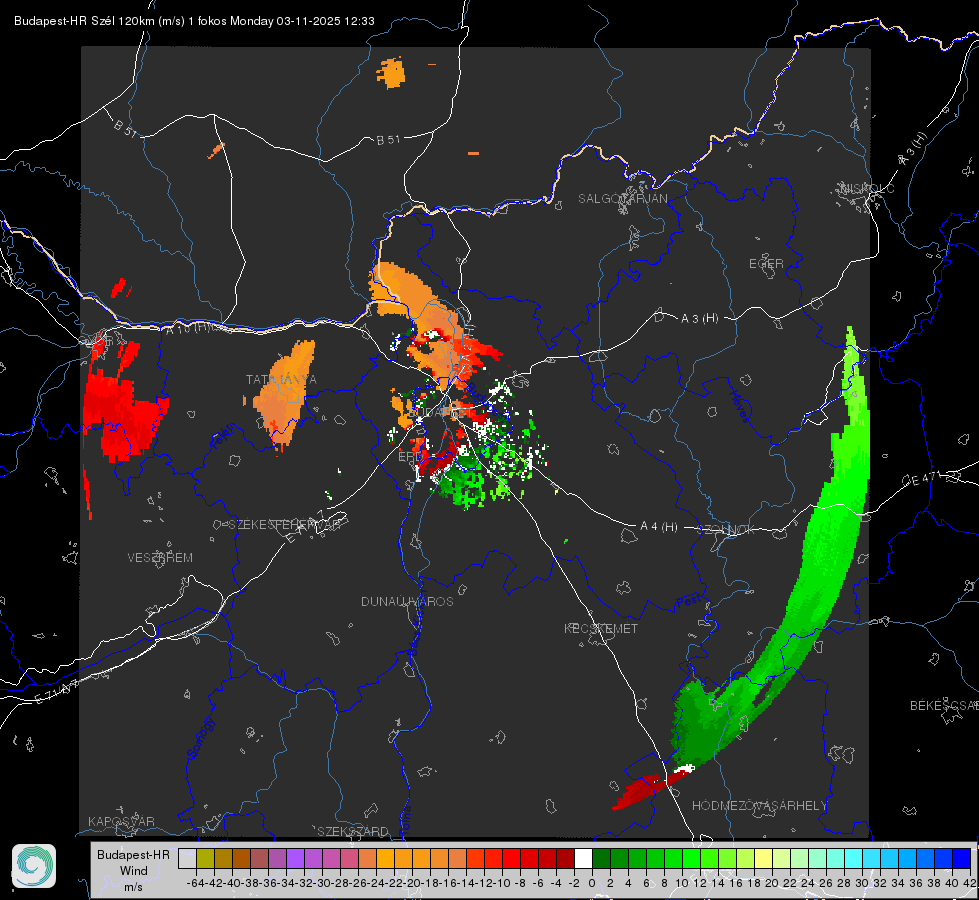Click the TATABÁNYA city label

click(x=281, y=380)
